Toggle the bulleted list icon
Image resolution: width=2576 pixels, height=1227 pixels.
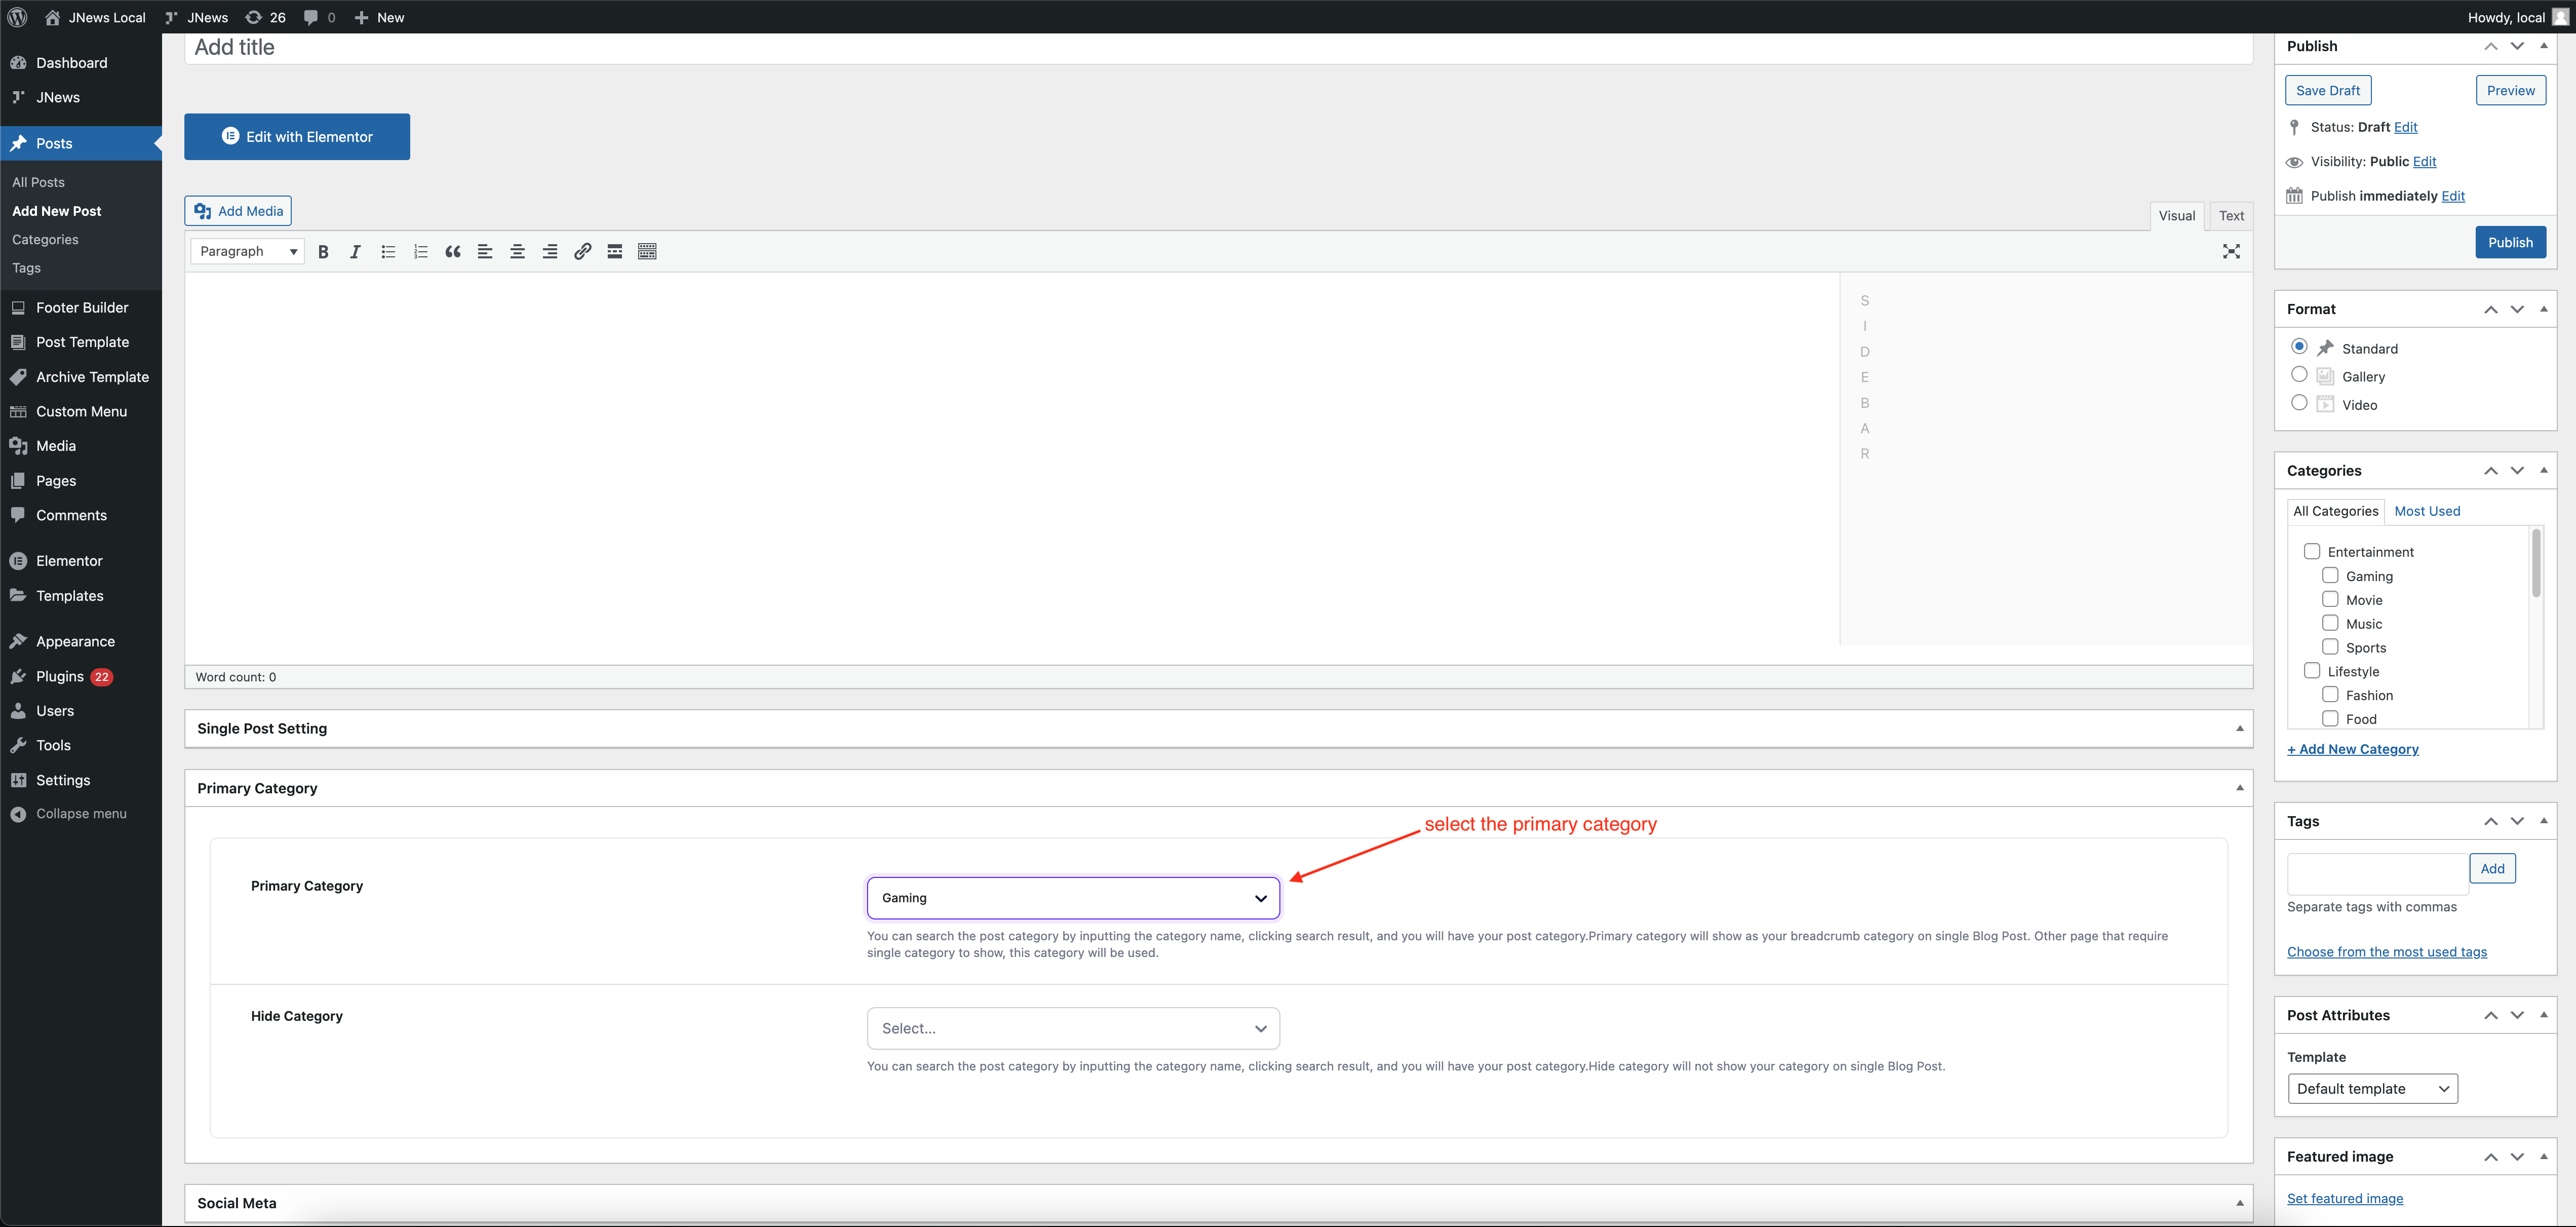pos(388,252)
